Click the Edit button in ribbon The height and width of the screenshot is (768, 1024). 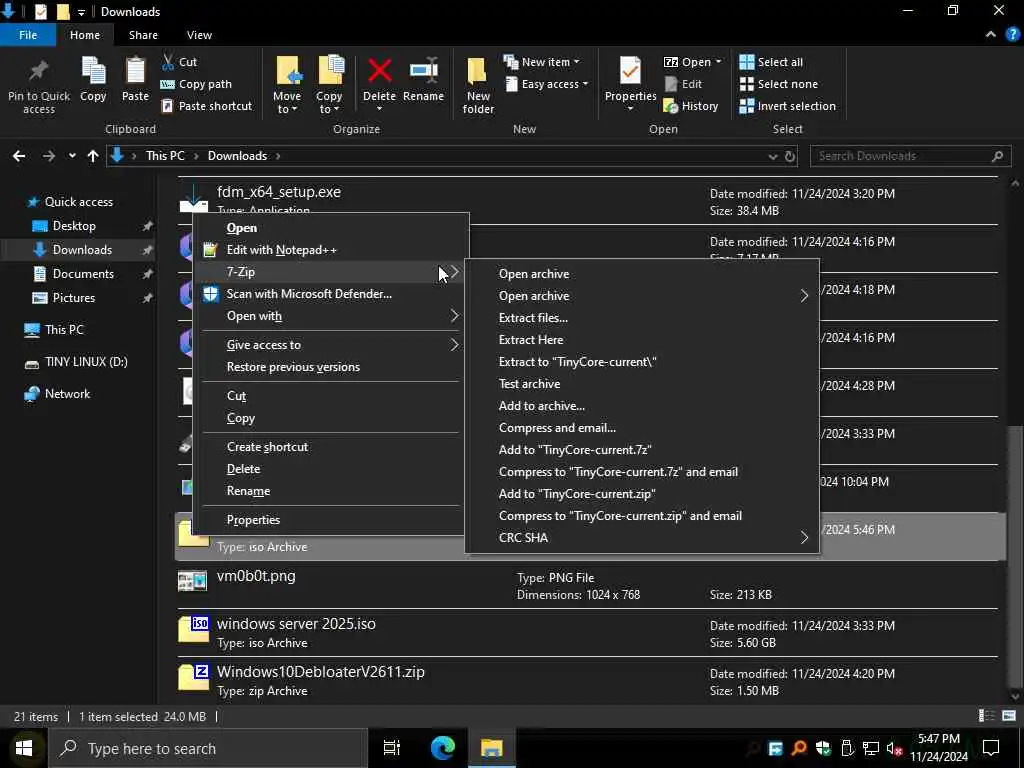[683, 84]
